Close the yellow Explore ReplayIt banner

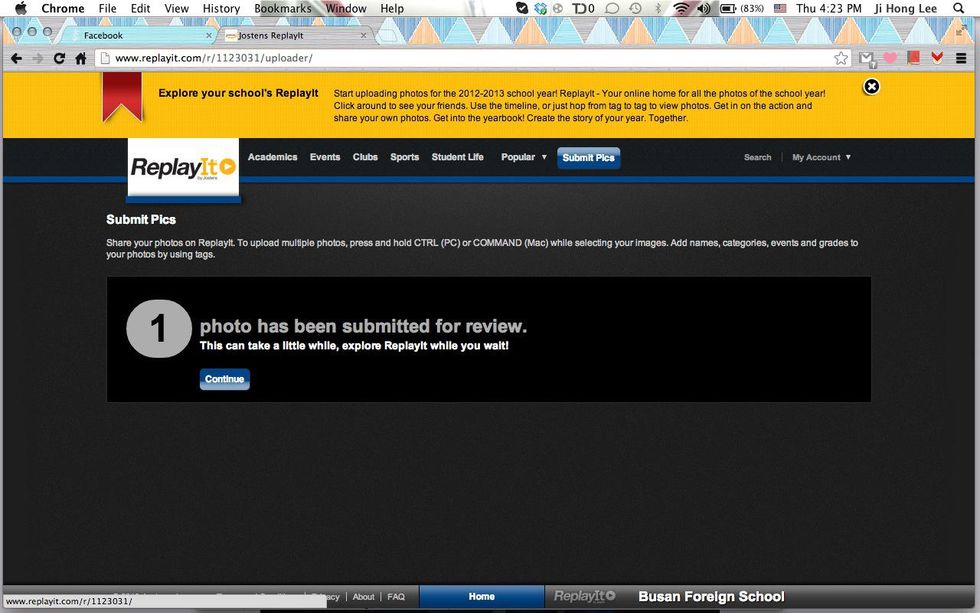pos(871,87)
